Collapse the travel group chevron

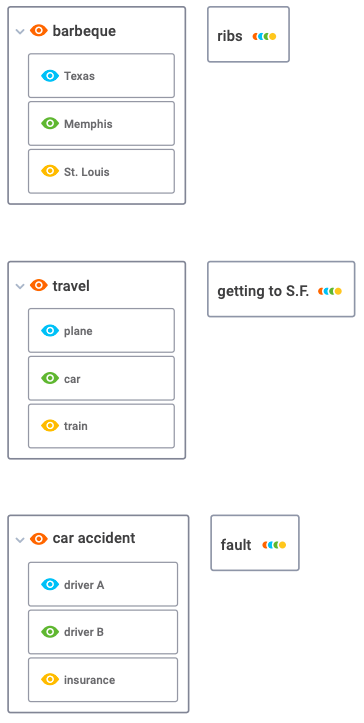[x=19, y=286]
